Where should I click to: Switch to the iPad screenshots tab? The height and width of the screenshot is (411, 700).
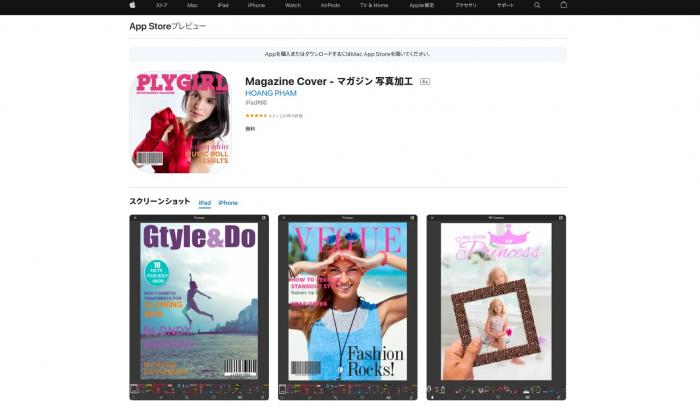(204, 203)
